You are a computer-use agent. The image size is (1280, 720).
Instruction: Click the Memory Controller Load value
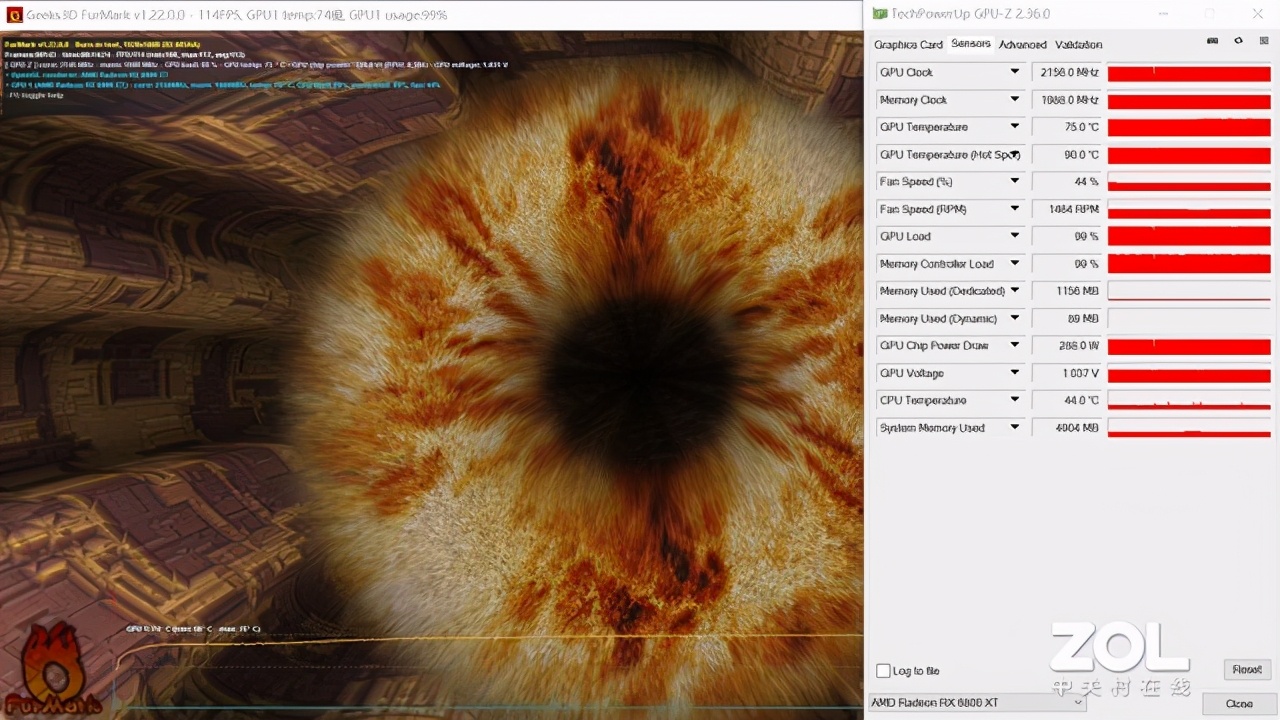[x=1066, y=264]
